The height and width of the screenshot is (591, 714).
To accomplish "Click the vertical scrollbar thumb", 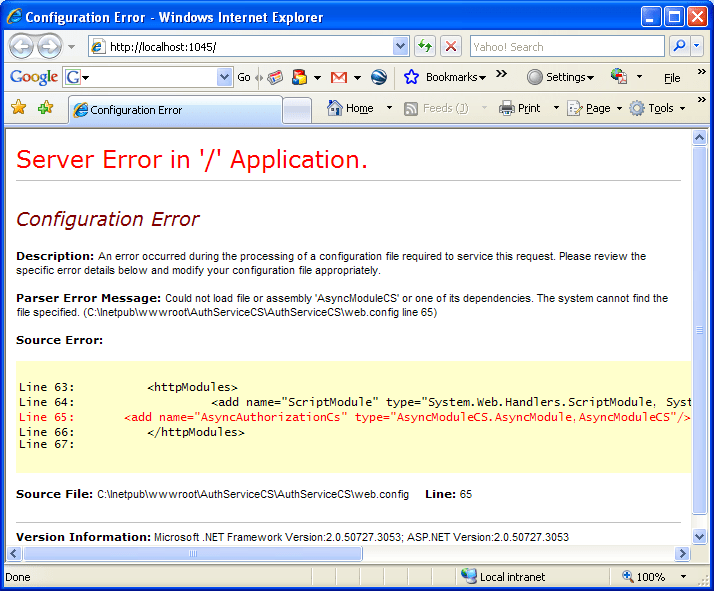I will tap(699, 330).
